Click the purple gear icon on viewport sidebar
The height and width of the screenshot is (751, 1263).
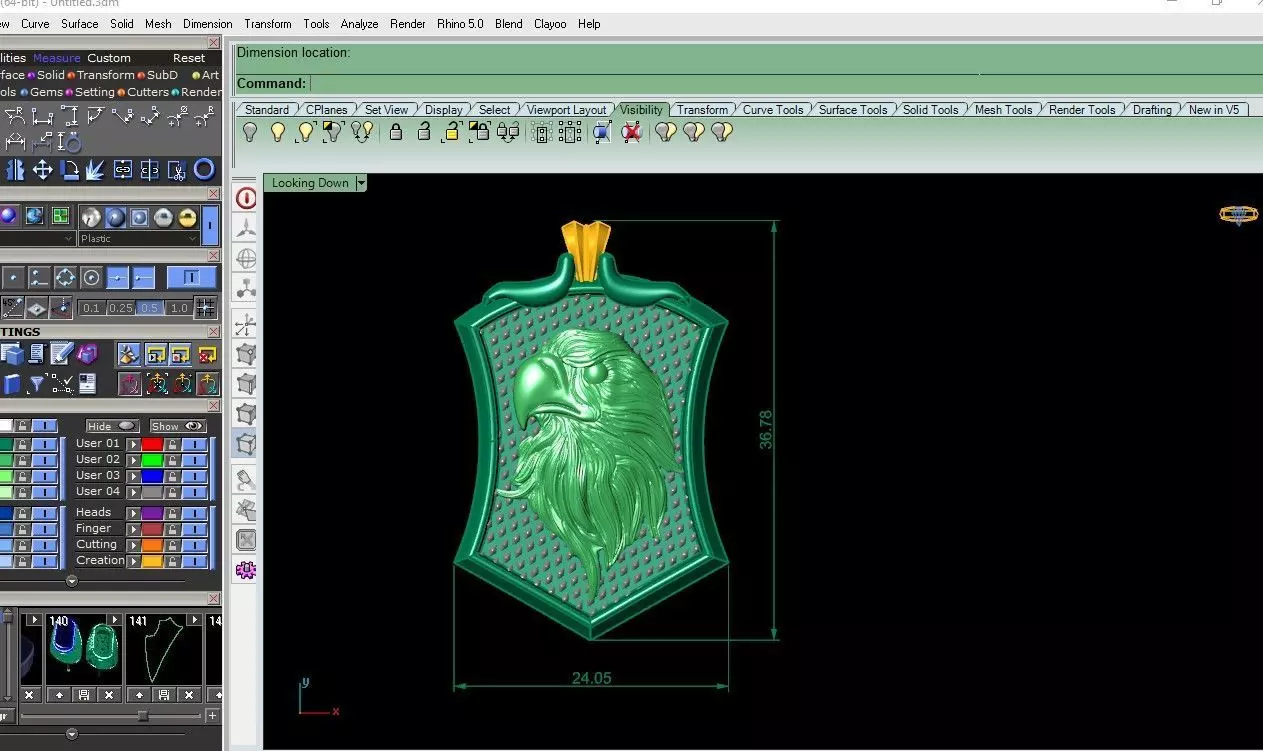pos(246,571)
